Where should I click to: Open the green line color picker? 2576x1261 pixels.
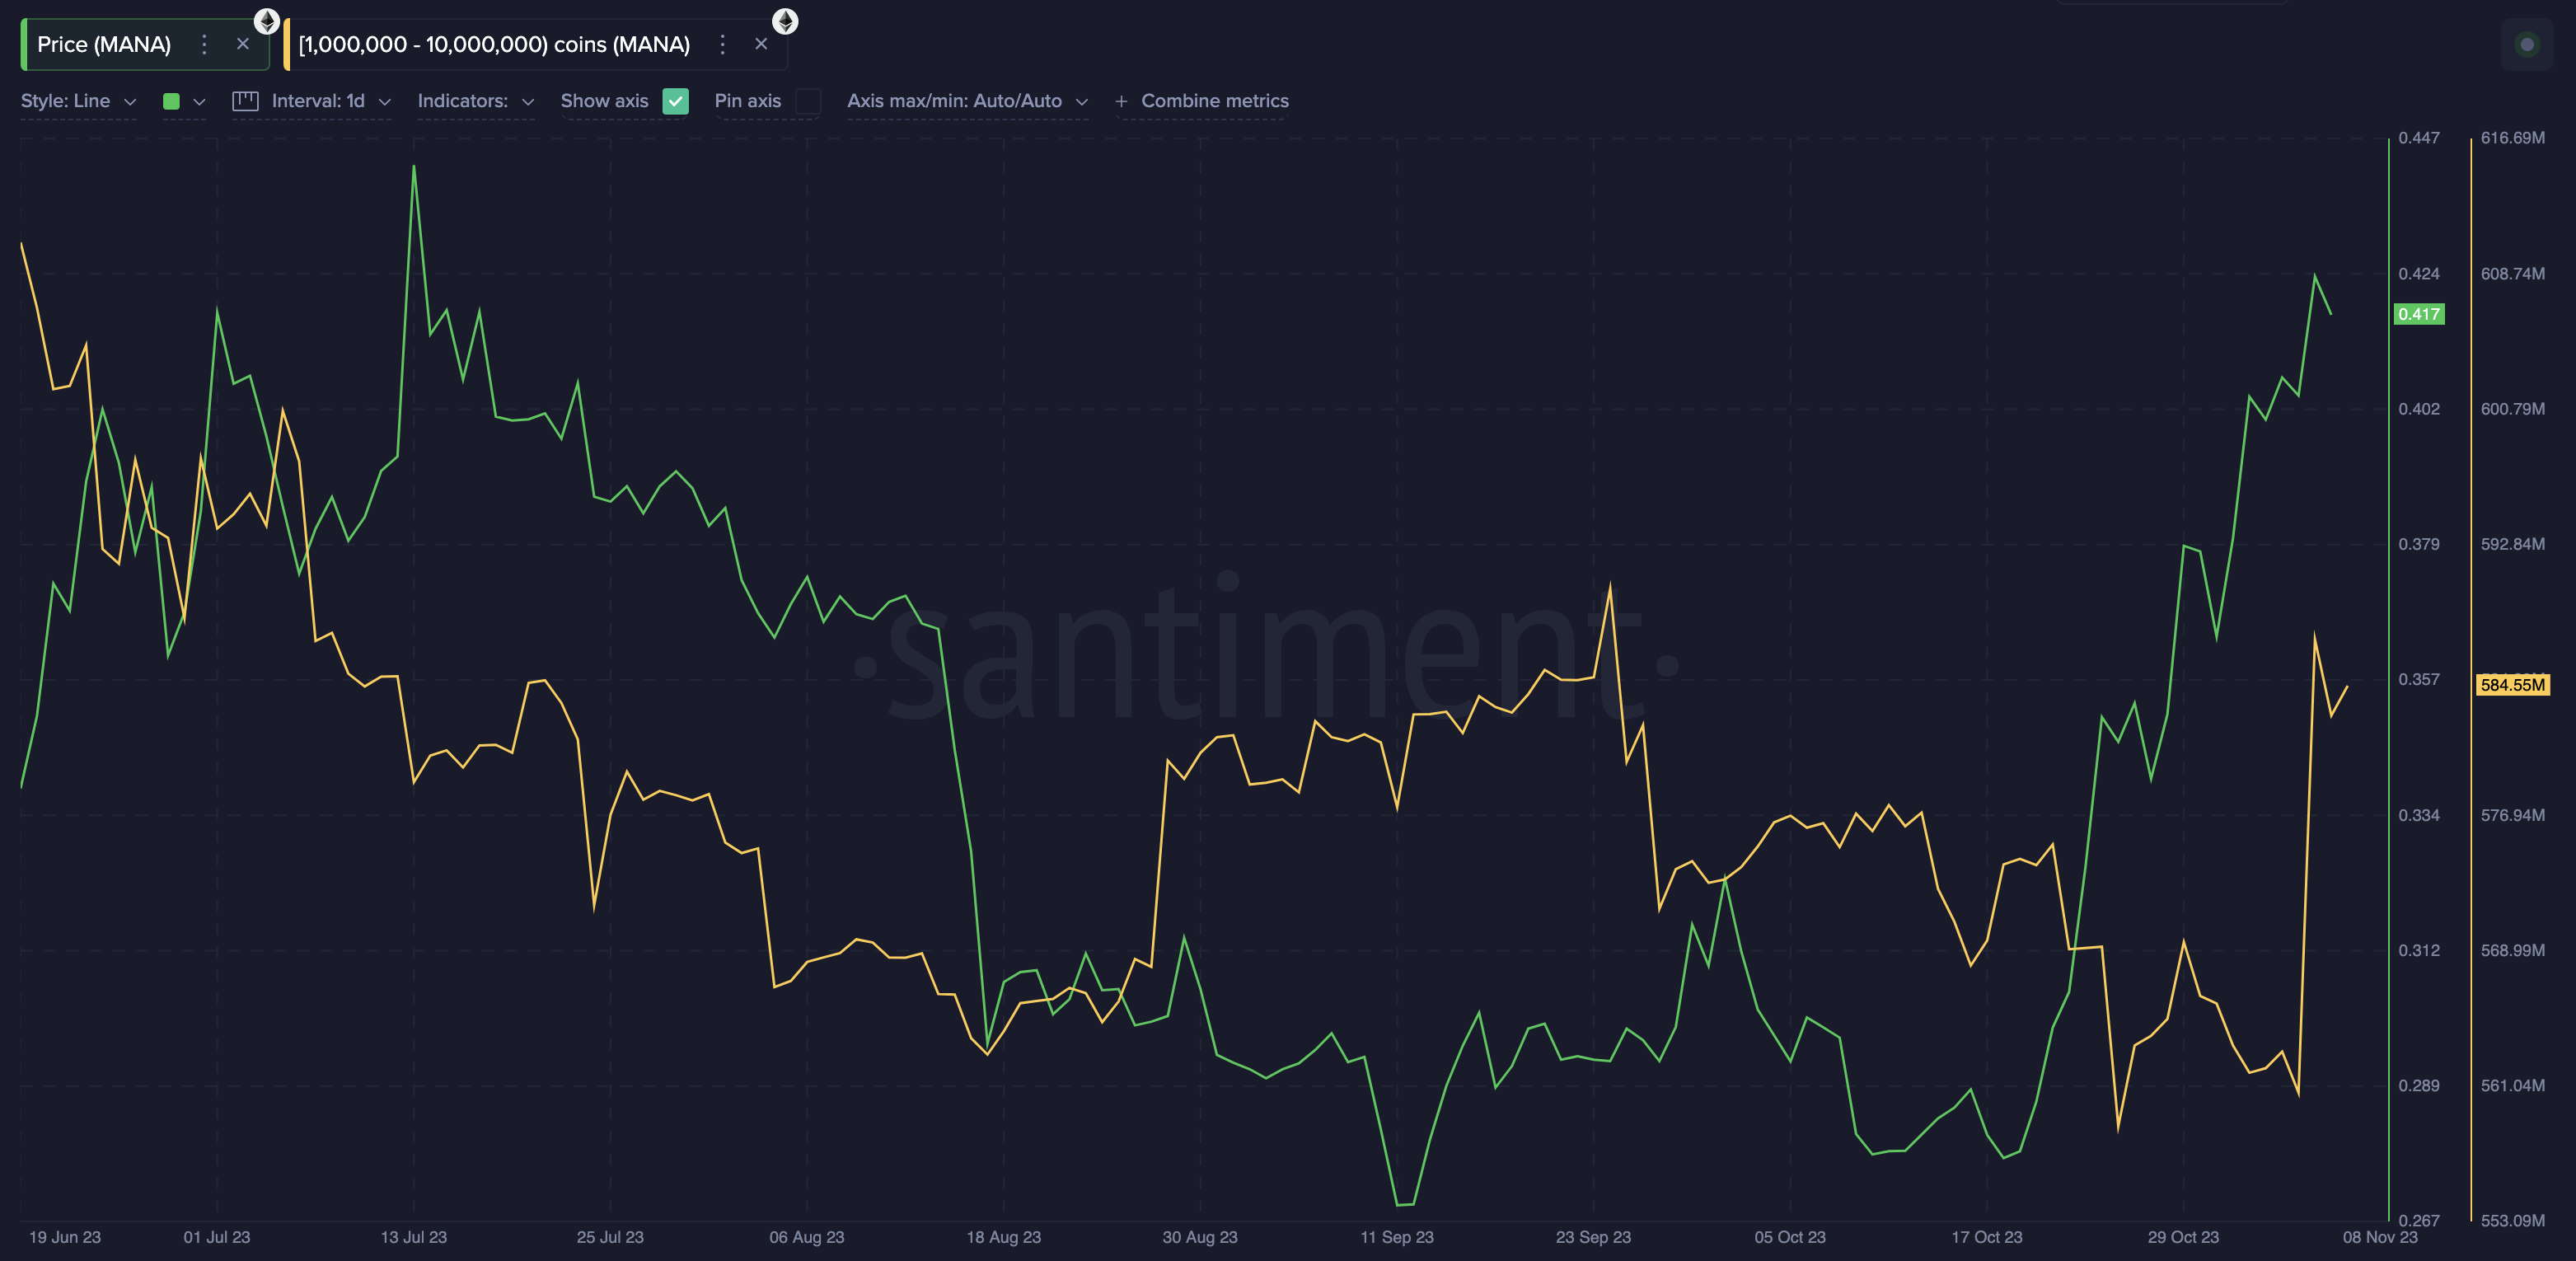coord(184,101)
